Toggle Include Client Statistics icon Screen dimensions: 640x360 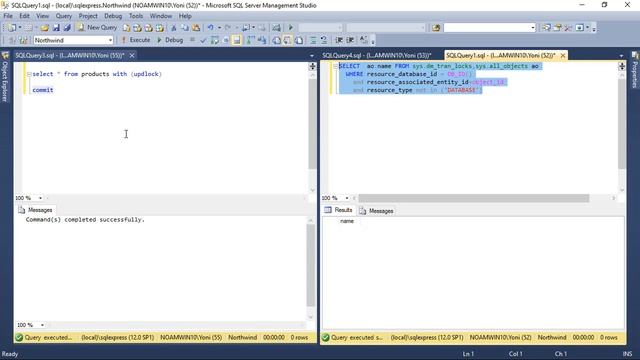(x=262, y=40)
